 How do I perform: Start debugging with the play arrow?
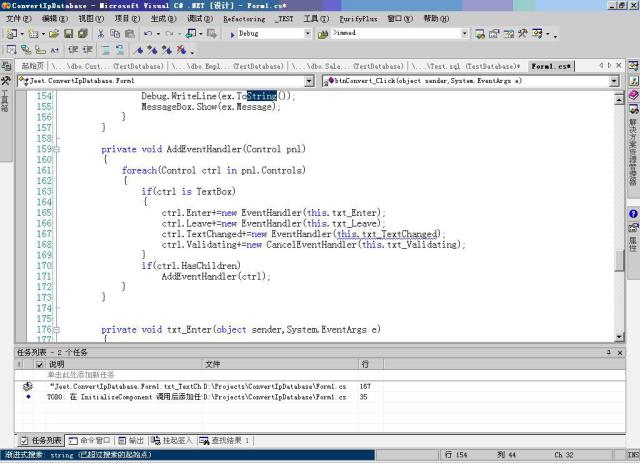pos(232,34)
